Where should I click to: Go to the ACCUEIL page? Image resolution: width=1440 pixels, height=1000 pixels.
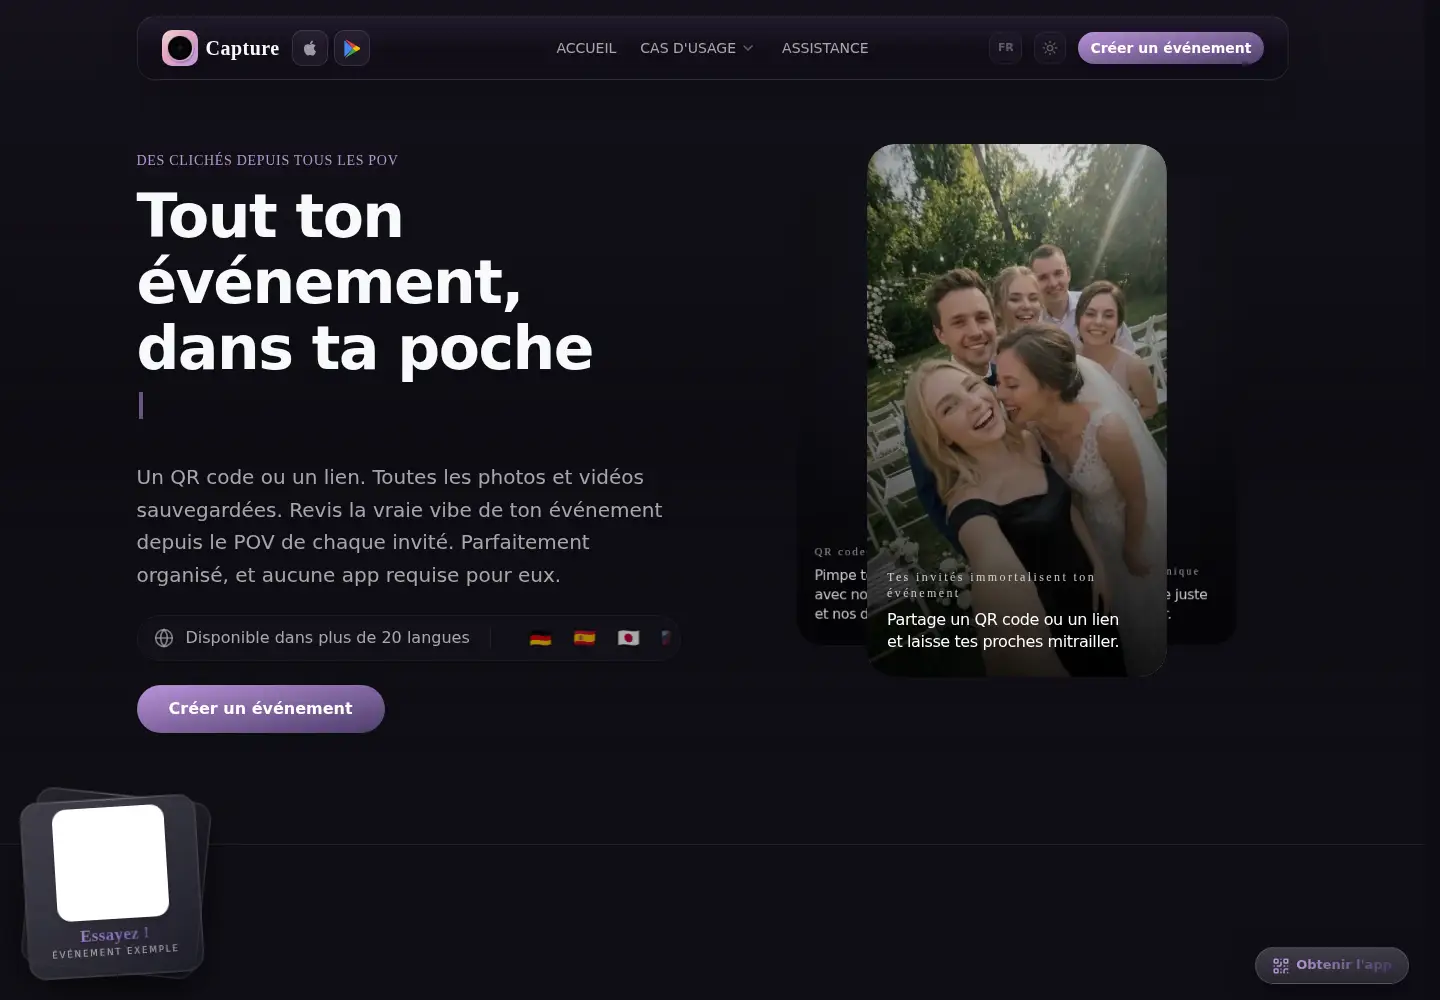tap(586, 48)
